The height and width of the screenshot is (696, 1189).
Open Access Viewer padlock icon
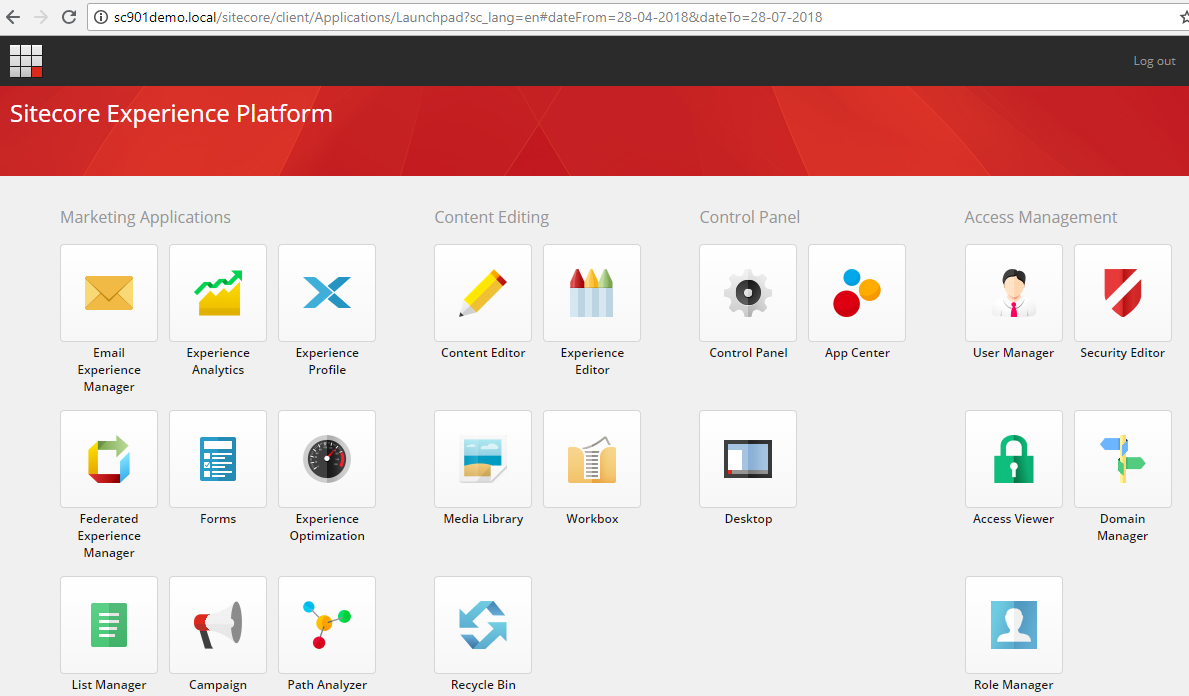1014,459
